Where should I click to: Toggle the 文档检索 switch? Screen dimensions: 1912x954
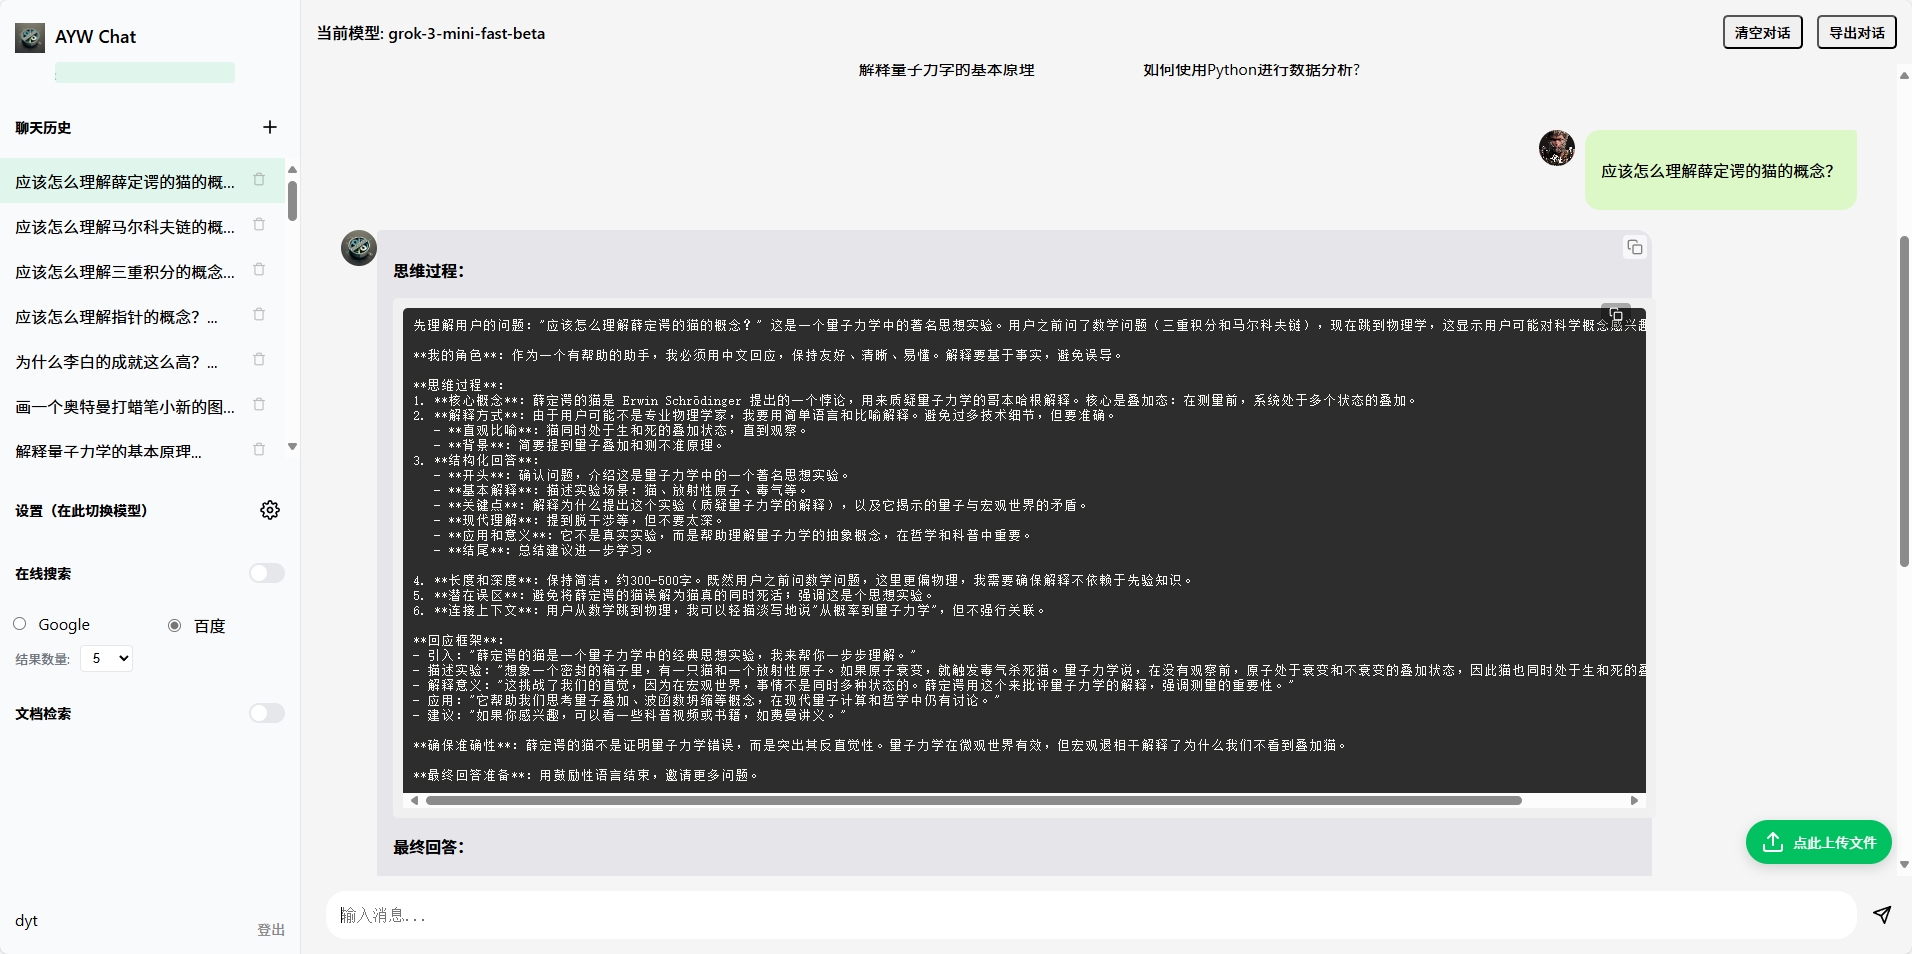pyautogui.click(x=267, y=713)
